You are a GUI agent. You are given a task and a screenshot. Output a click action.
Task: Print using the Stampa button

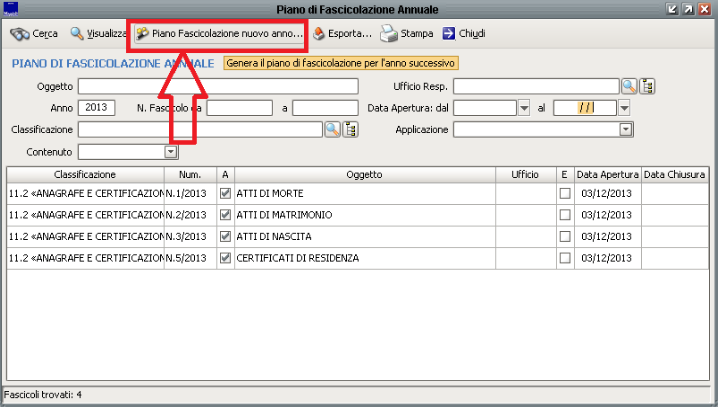pyautogui.click(x=407, y=33)
